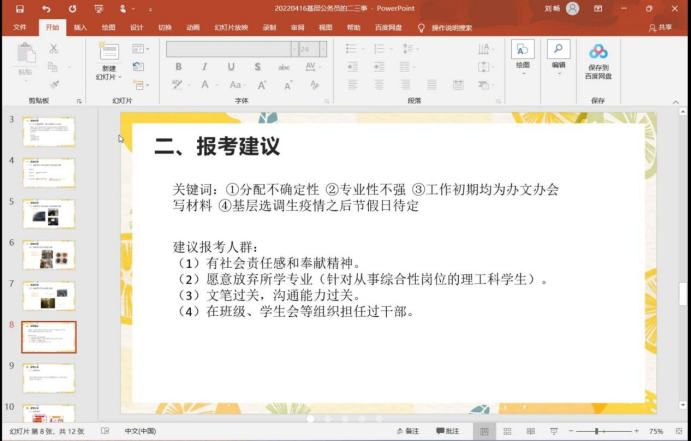Select slide 5 thumbnail

pos(49,212)
